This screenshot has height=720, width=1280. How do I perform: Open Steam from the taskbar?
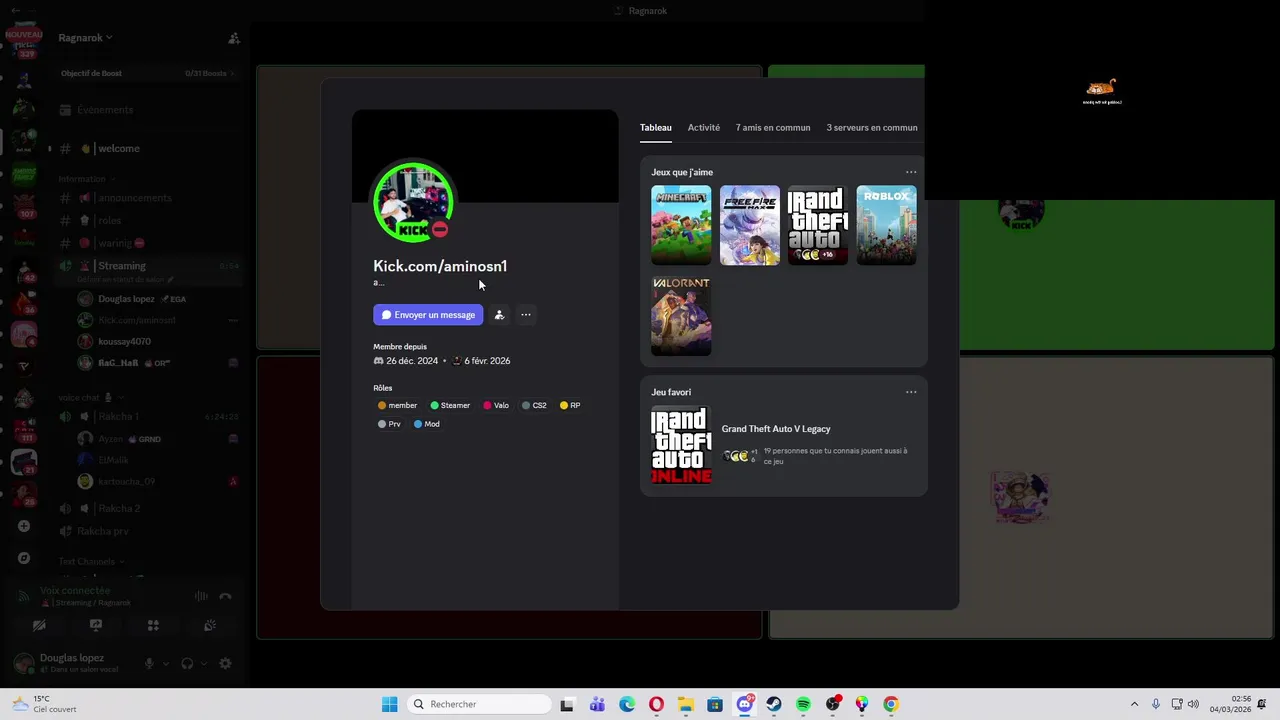point(774,704)
